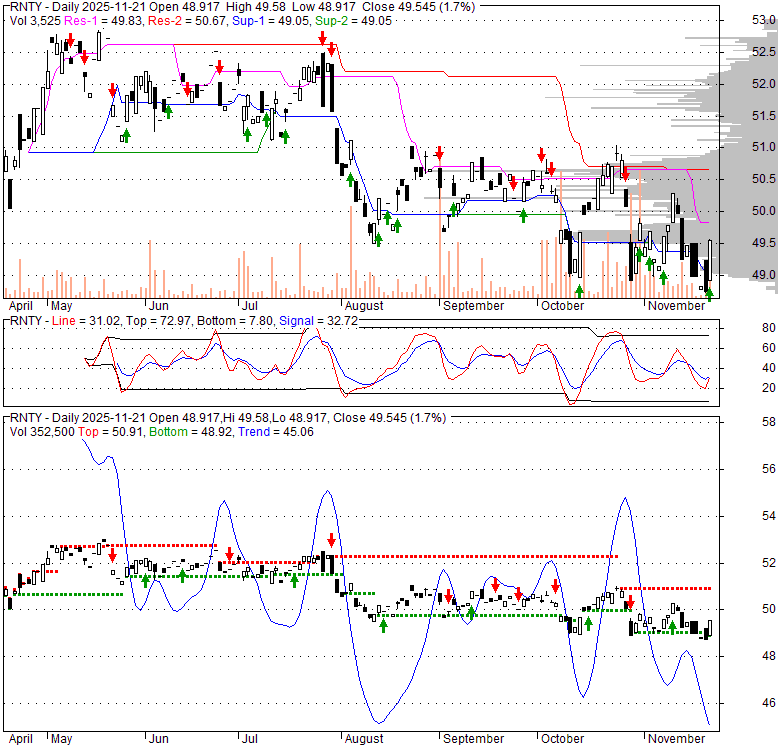Click 'Signal = 32.72' in the oscillator panel
This screenshot has width=780, height=745.
318,321
